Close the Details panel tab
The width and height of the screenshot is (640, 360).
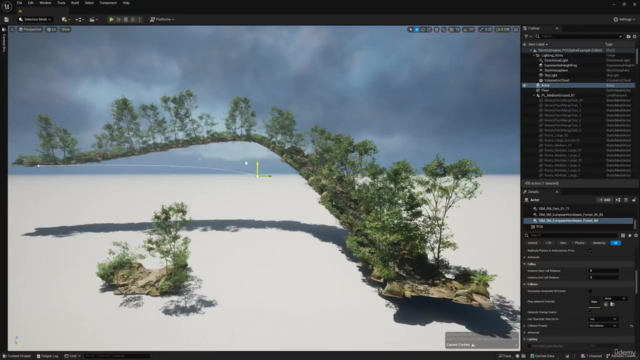point(557,192)
